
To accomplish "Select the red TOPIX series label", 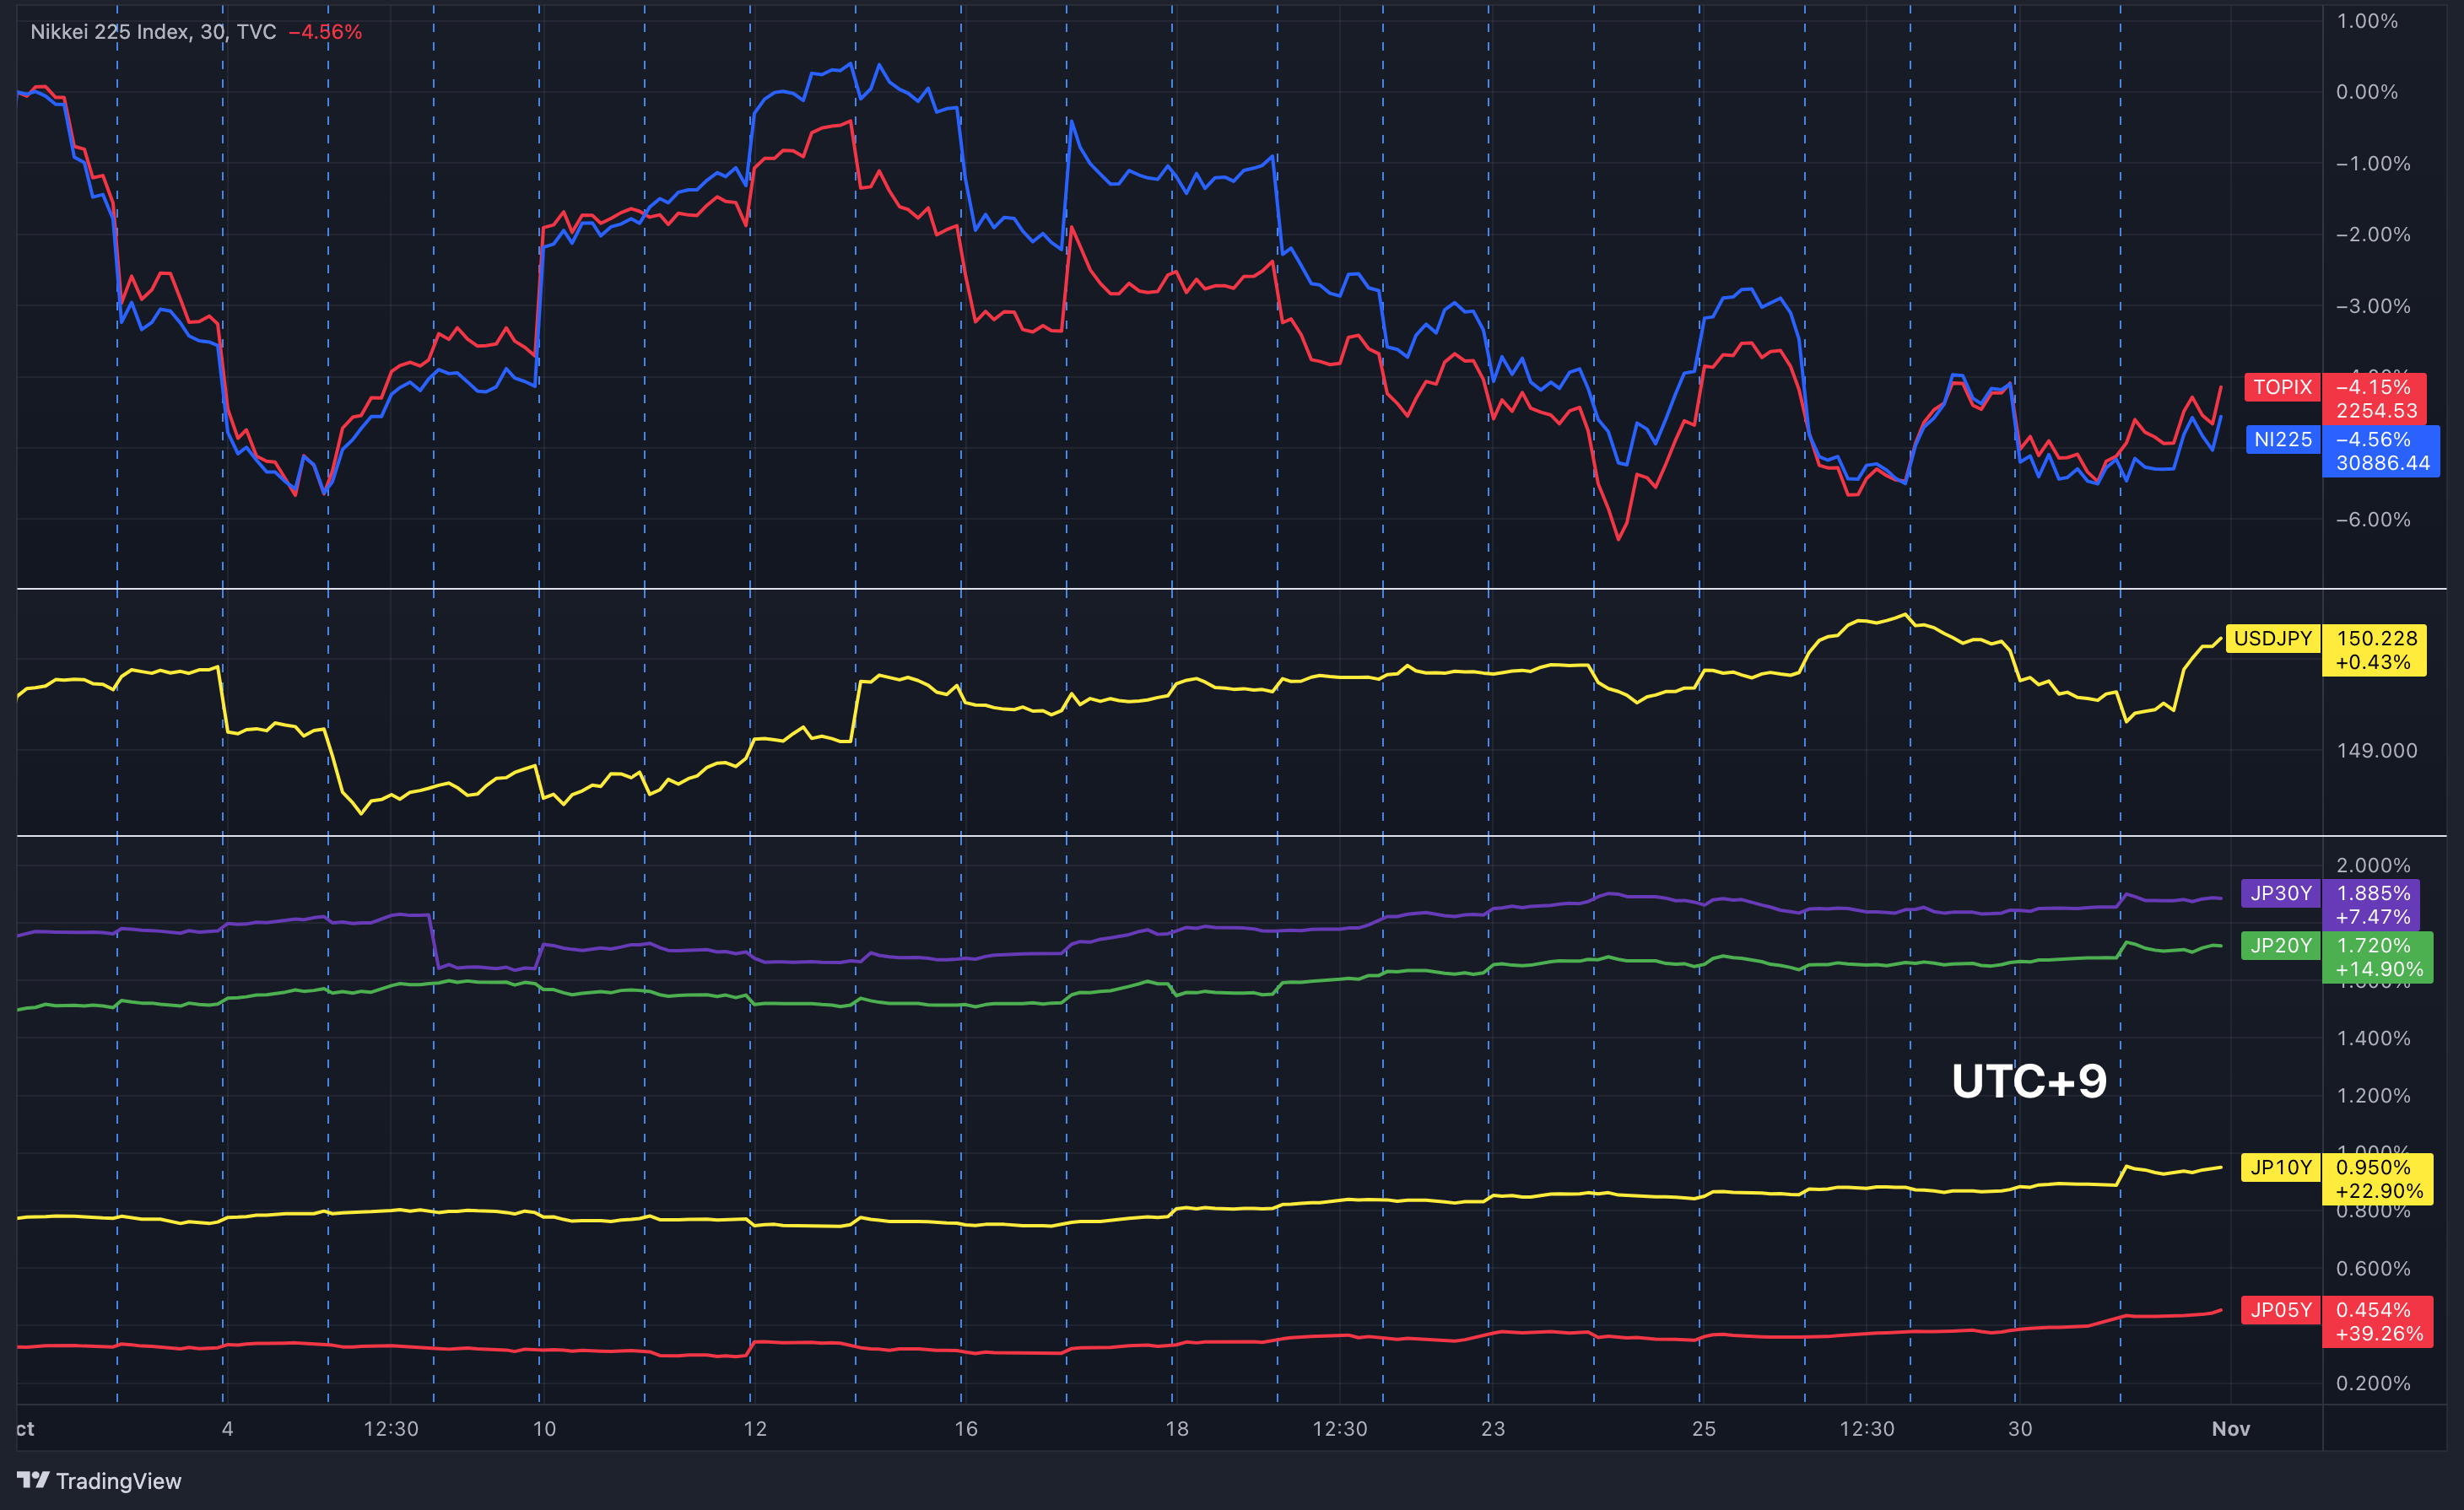I will tap(2282, 387).
